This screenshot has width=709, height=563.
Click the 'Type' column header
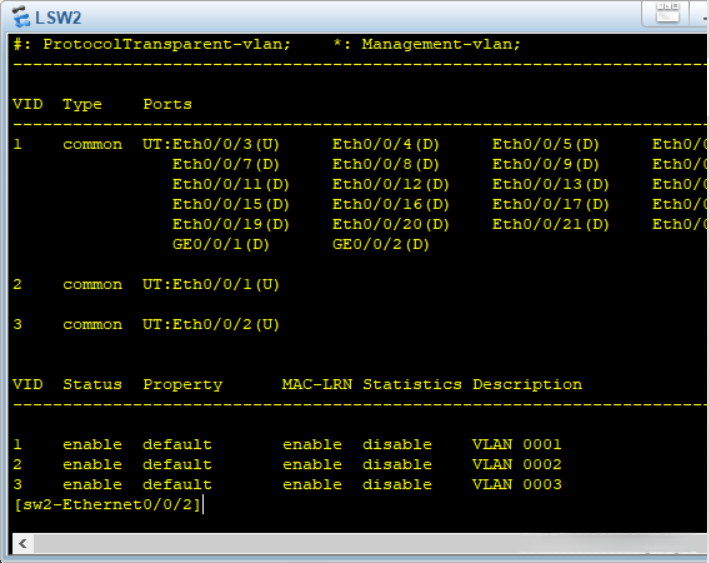(82, 104)
